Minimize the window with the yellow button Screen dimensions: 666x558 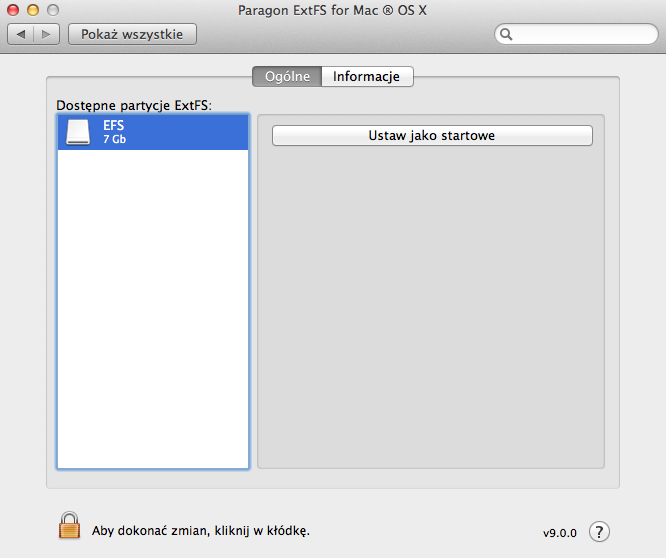click(33, 10)
